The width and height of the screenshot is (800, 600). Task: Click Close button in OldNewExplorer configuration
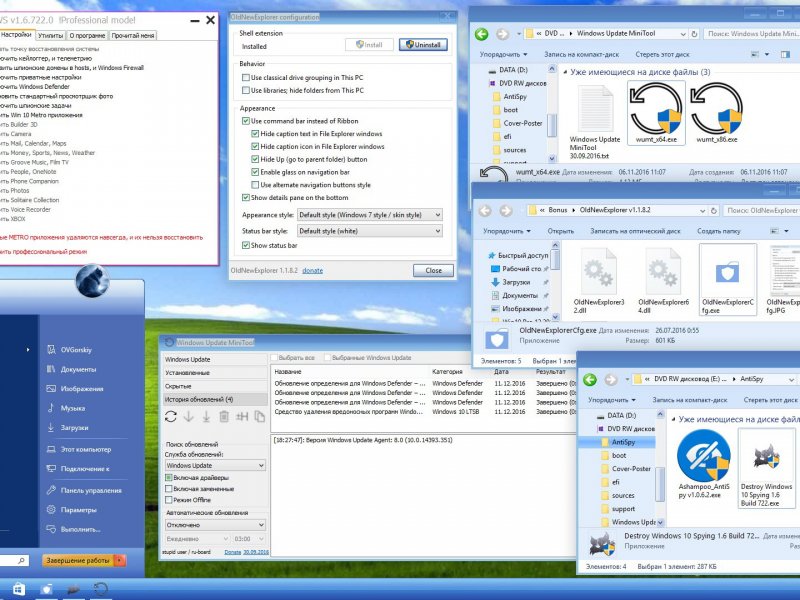(433, 270)
